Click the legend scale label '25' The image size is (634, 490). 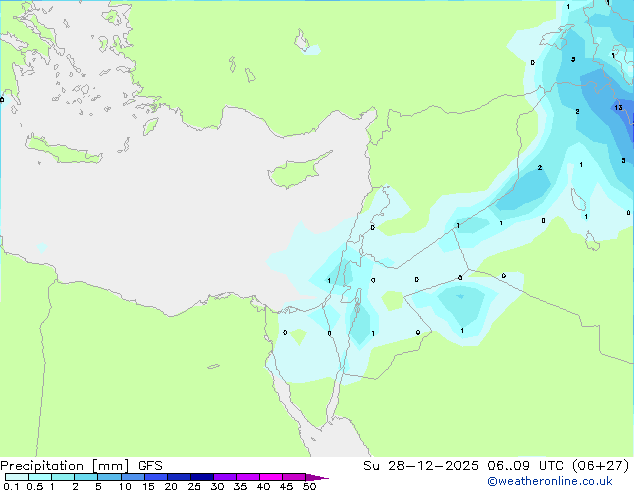coord(194,486)
